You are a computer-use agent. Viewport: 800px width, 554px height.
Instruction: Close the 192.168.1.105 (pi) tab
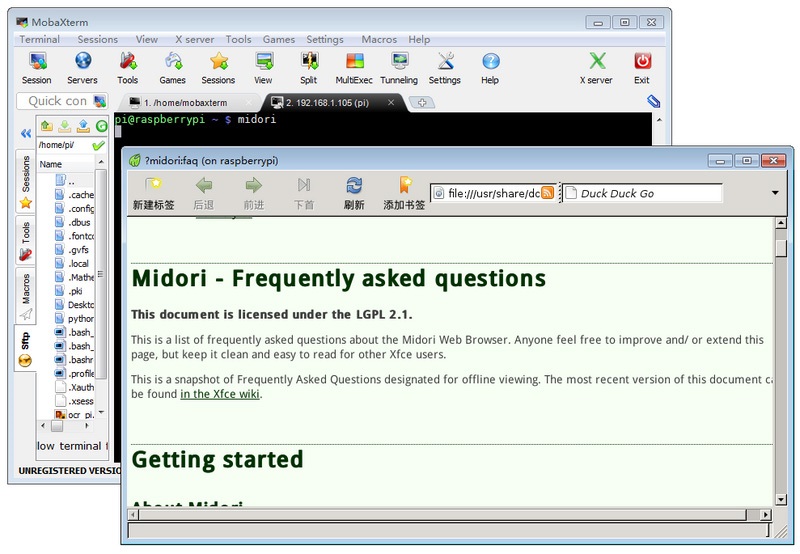click(391, 103)
